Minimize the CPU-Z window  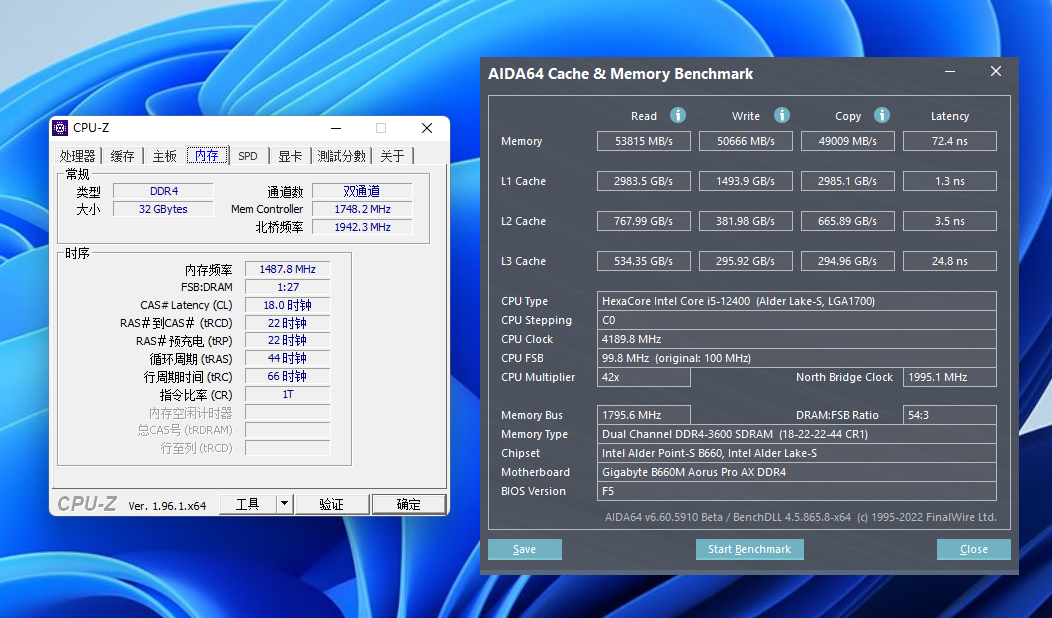point(336,128)
